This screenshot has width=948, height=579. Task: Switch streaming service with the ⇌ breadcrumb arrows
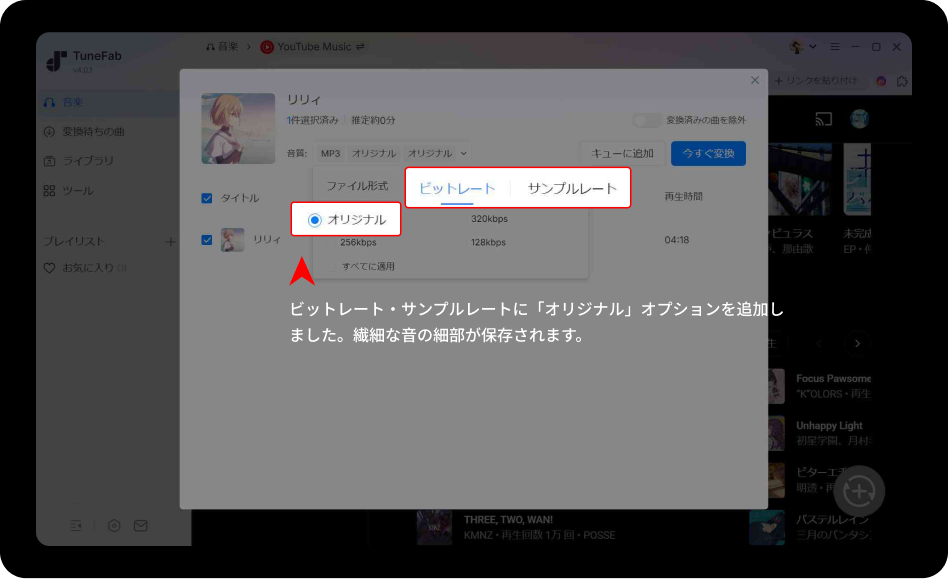[x=358, y=46]
